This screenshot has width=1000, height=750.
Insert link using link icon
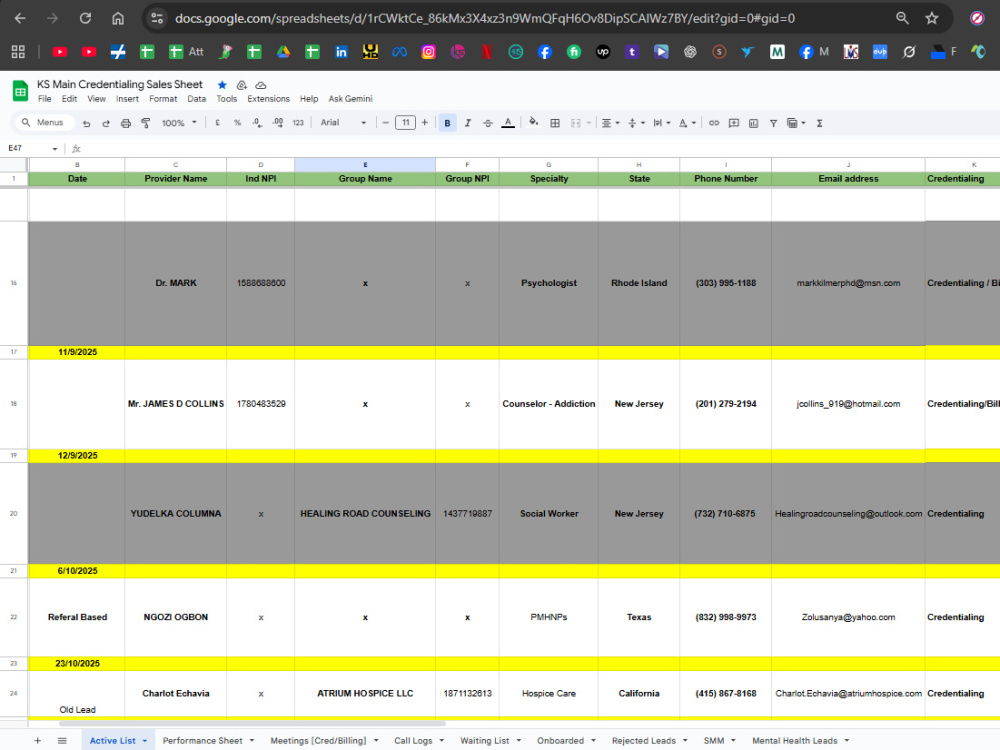(714, 123)
